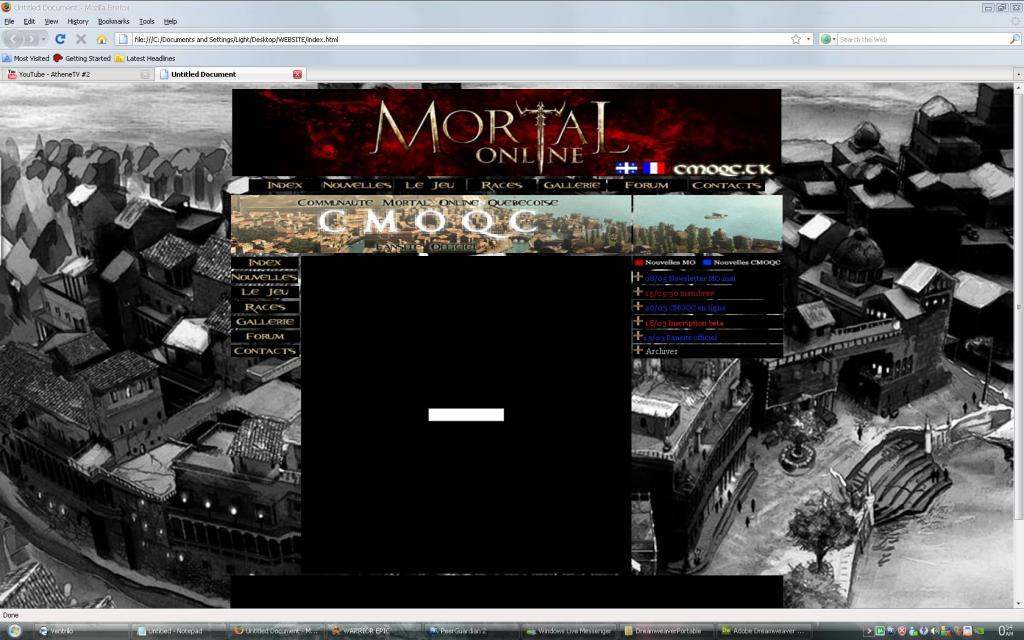The height and width of the screenshot is (640, 1024).
Task: Open the File menu
Action: [9, 22]
